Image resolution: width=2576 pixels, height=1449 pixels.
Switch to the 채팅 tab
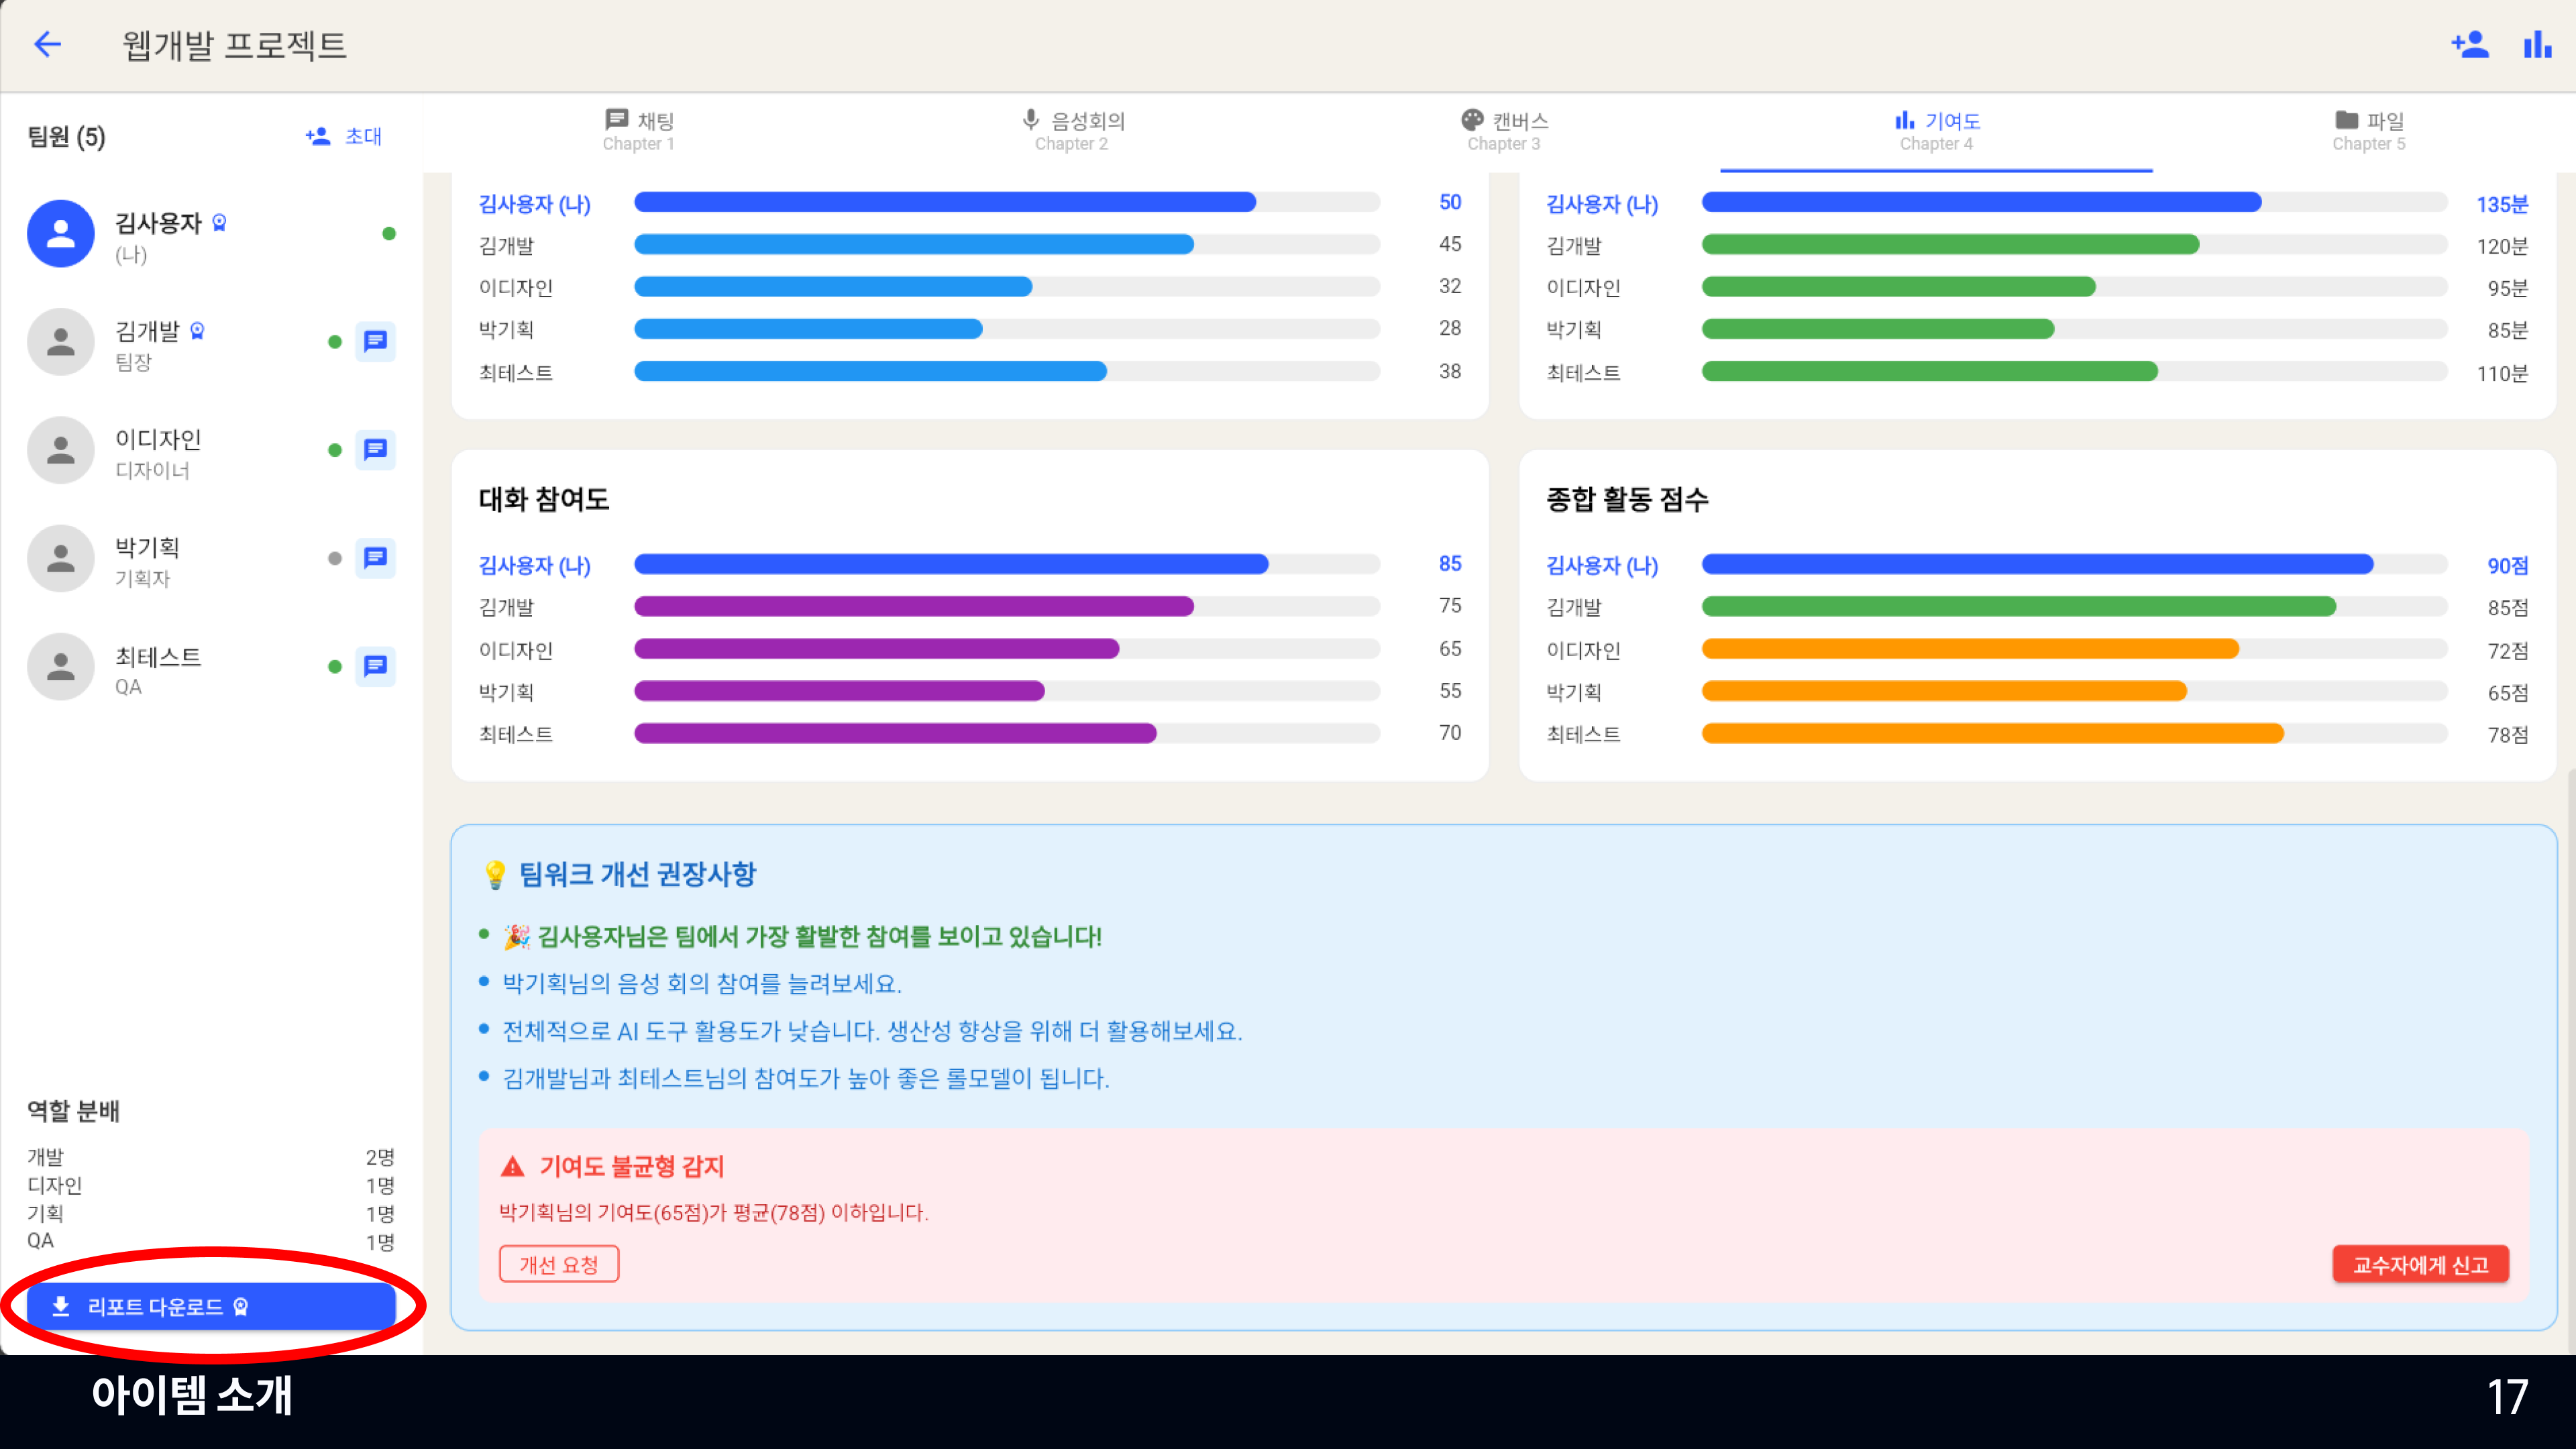[x=639, y=131]
